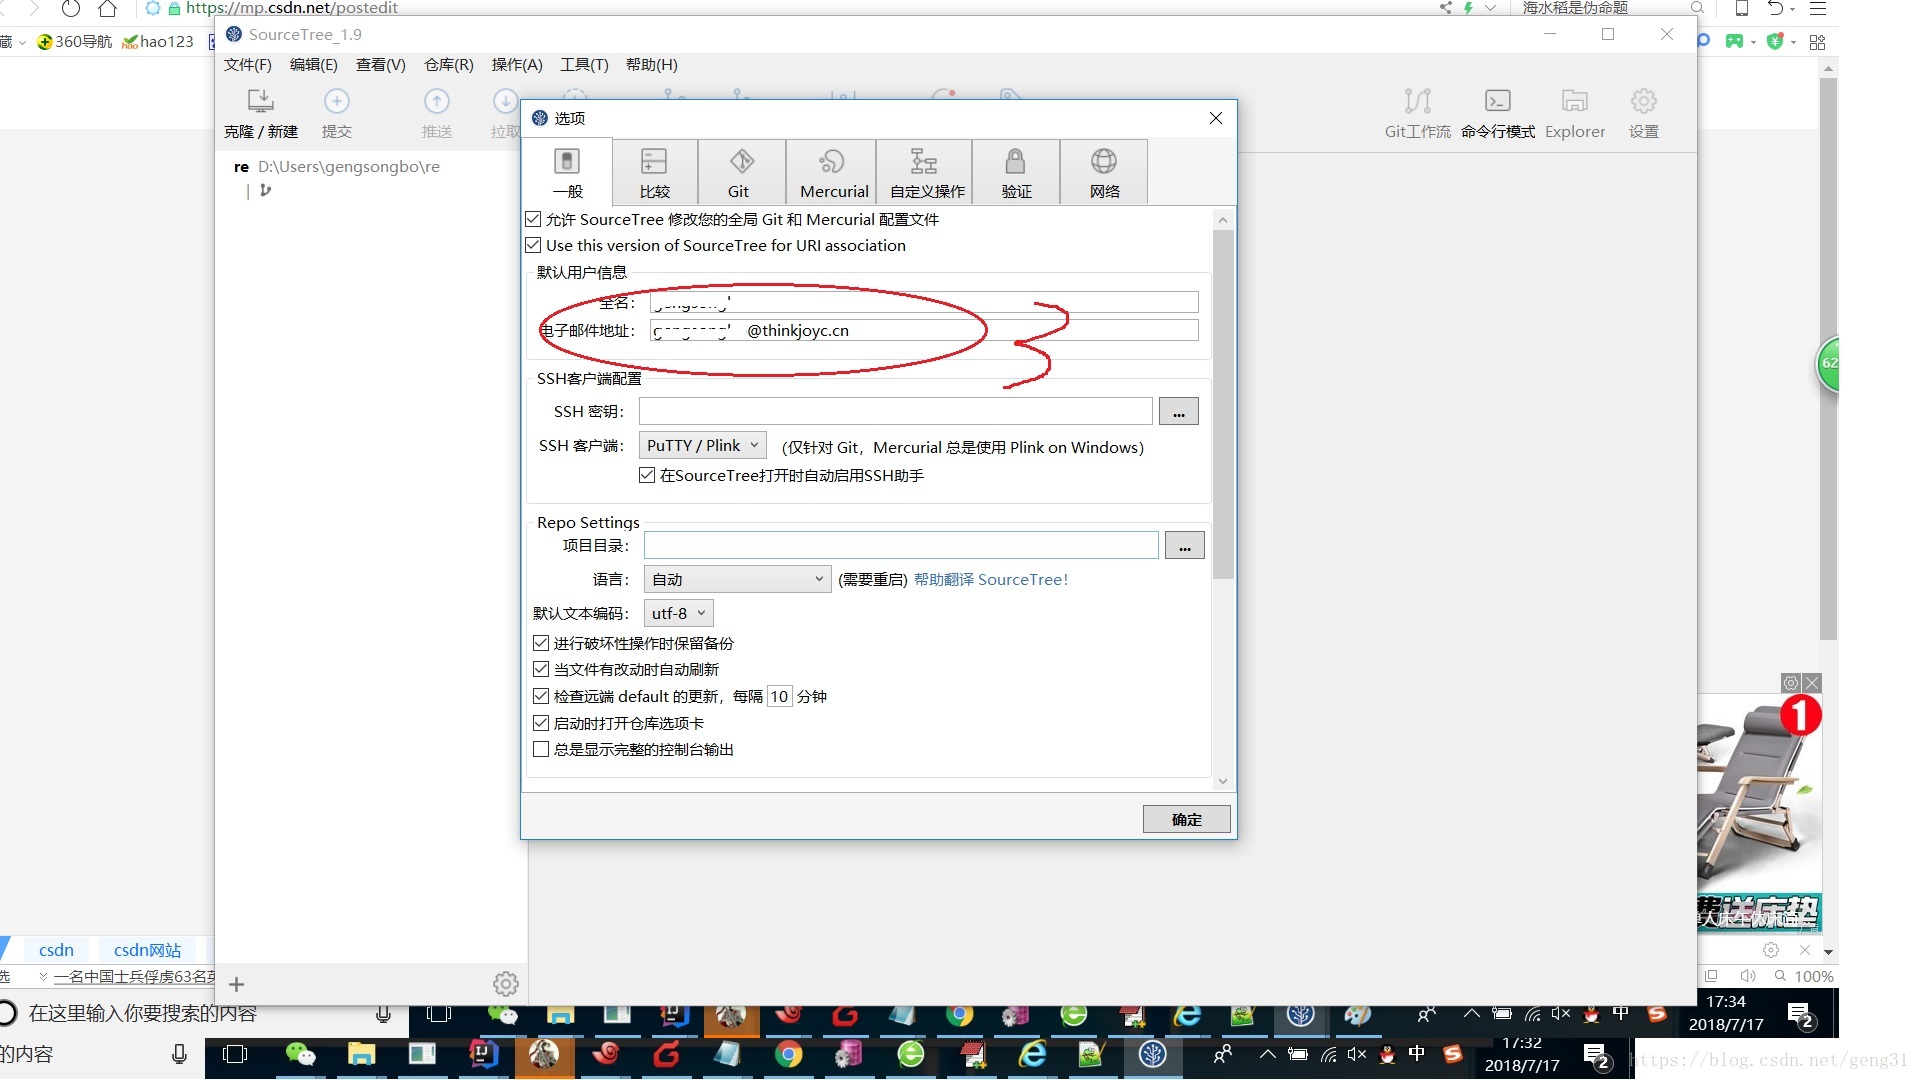This screenshot has width=1920, height=1080.
Task: Toggle 允许 SourceTree 修改您的全局 Git 和 Mercurial 配置文件 checkbox
Action: [533, 219]
